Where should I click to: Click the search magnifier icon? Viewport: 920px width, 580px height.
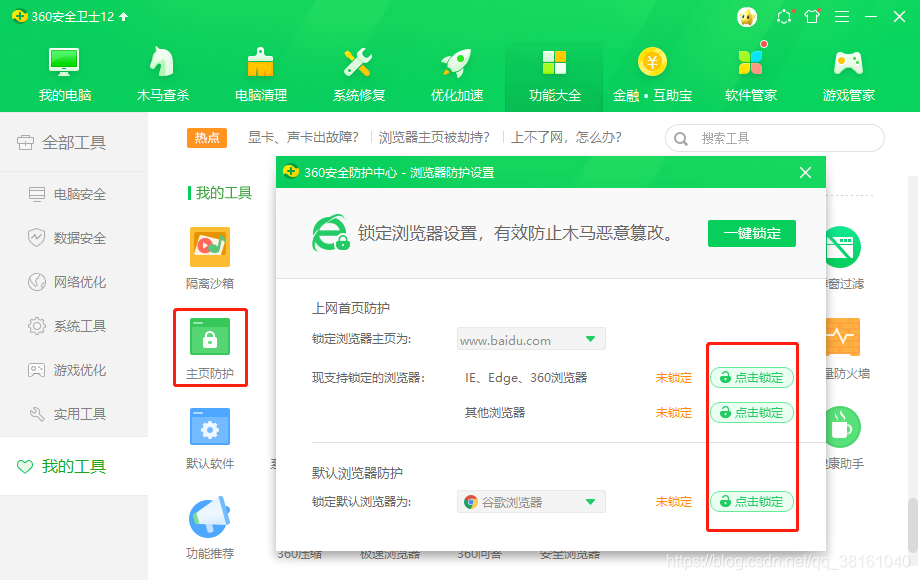[x=681, y=139]
